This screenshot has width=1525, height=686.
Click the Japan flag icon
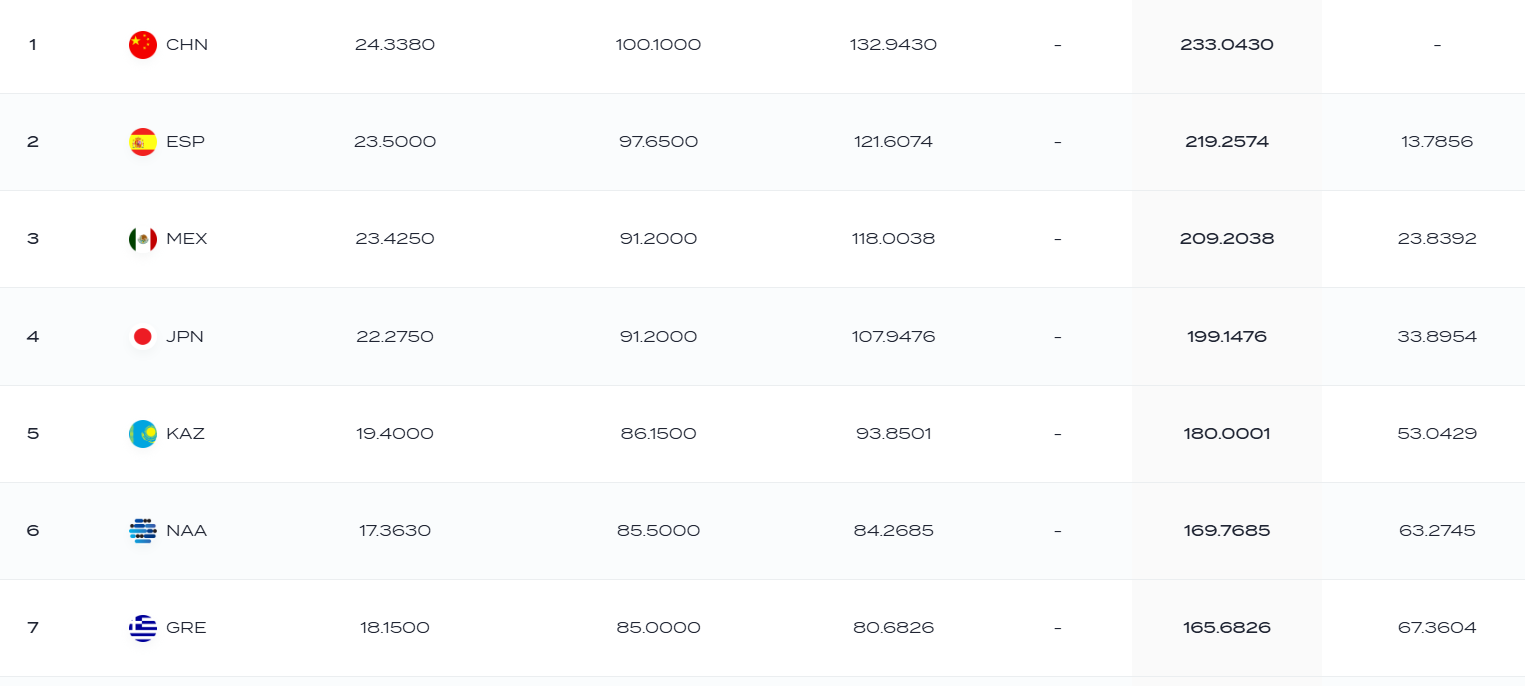(143, 336)
